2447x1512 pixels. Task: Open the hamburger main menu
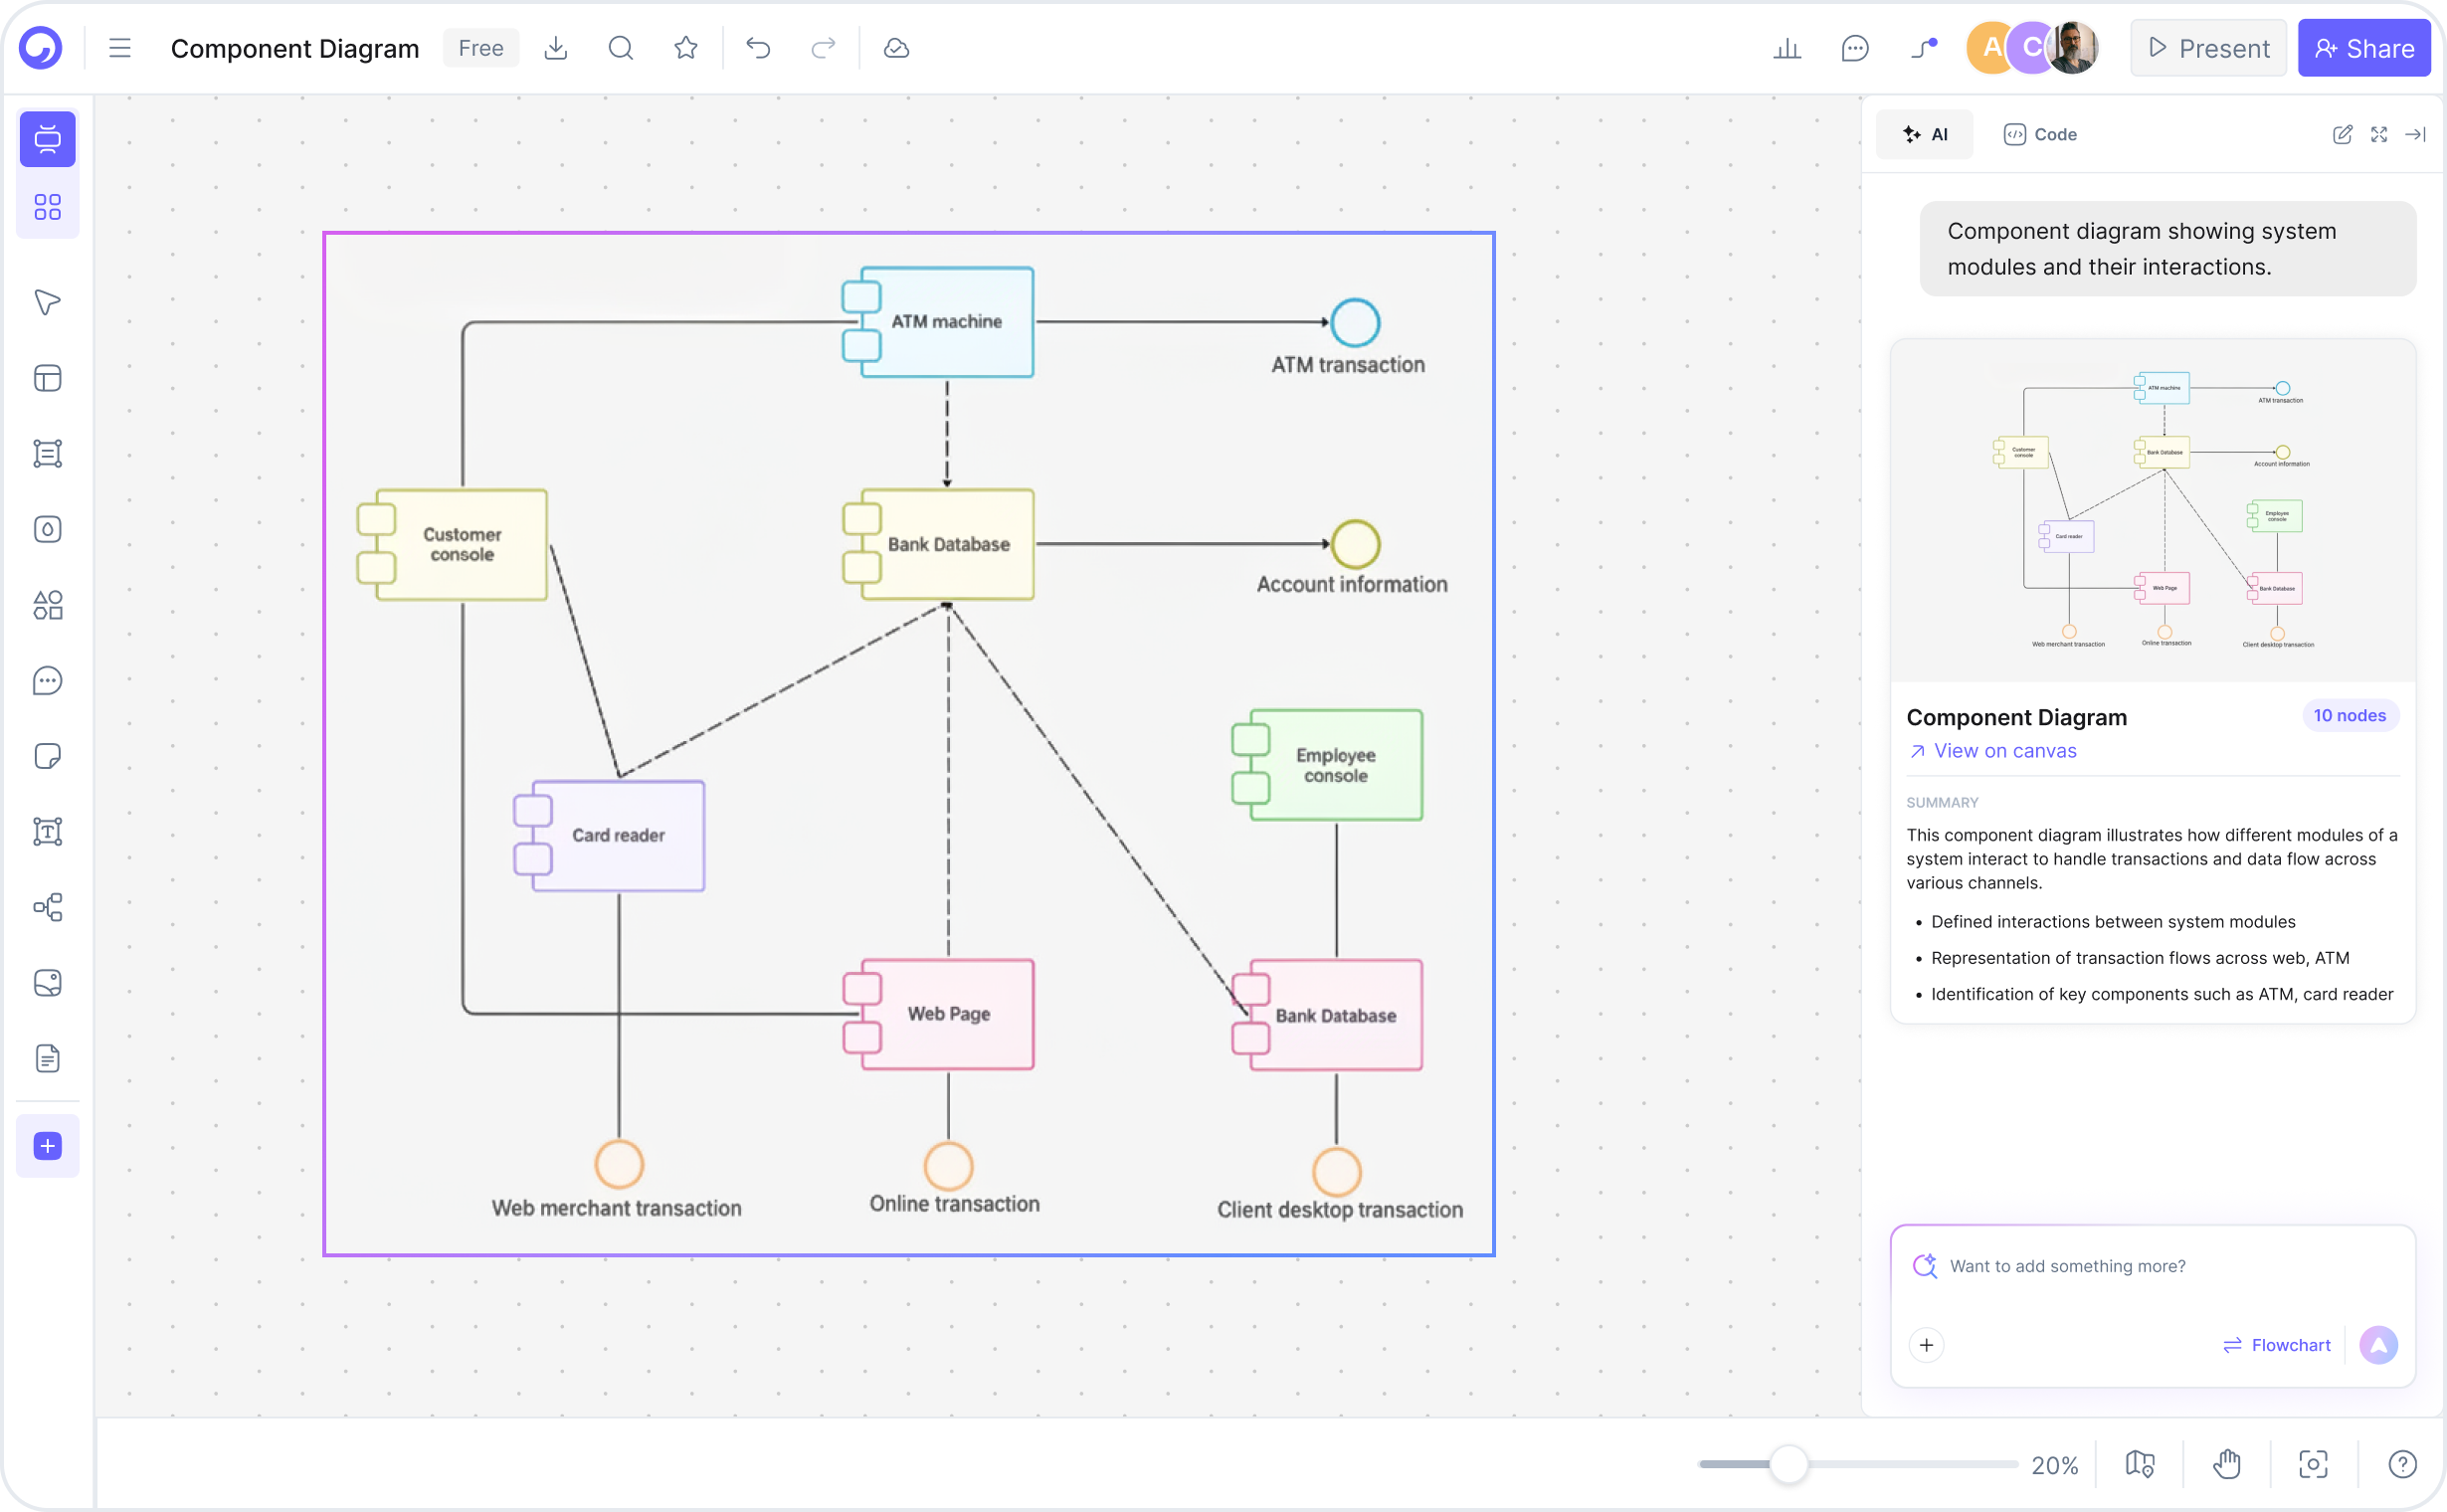[120, 48]
